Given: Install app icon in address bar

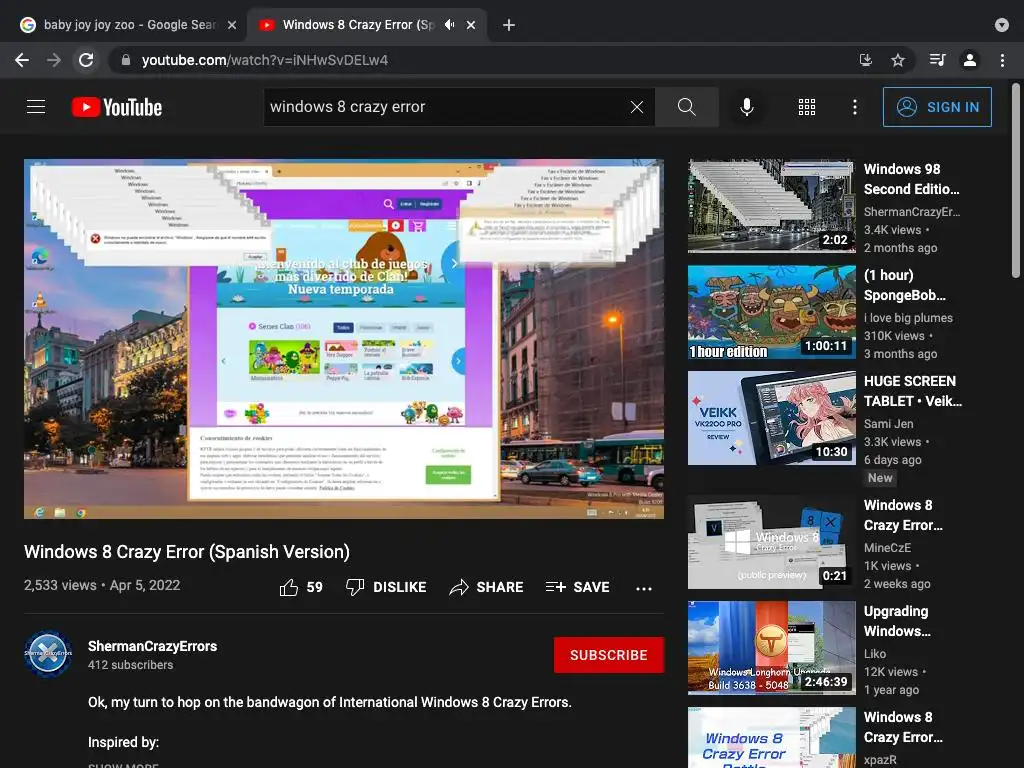Looking at the screenshot, I should tap(865, 60).
